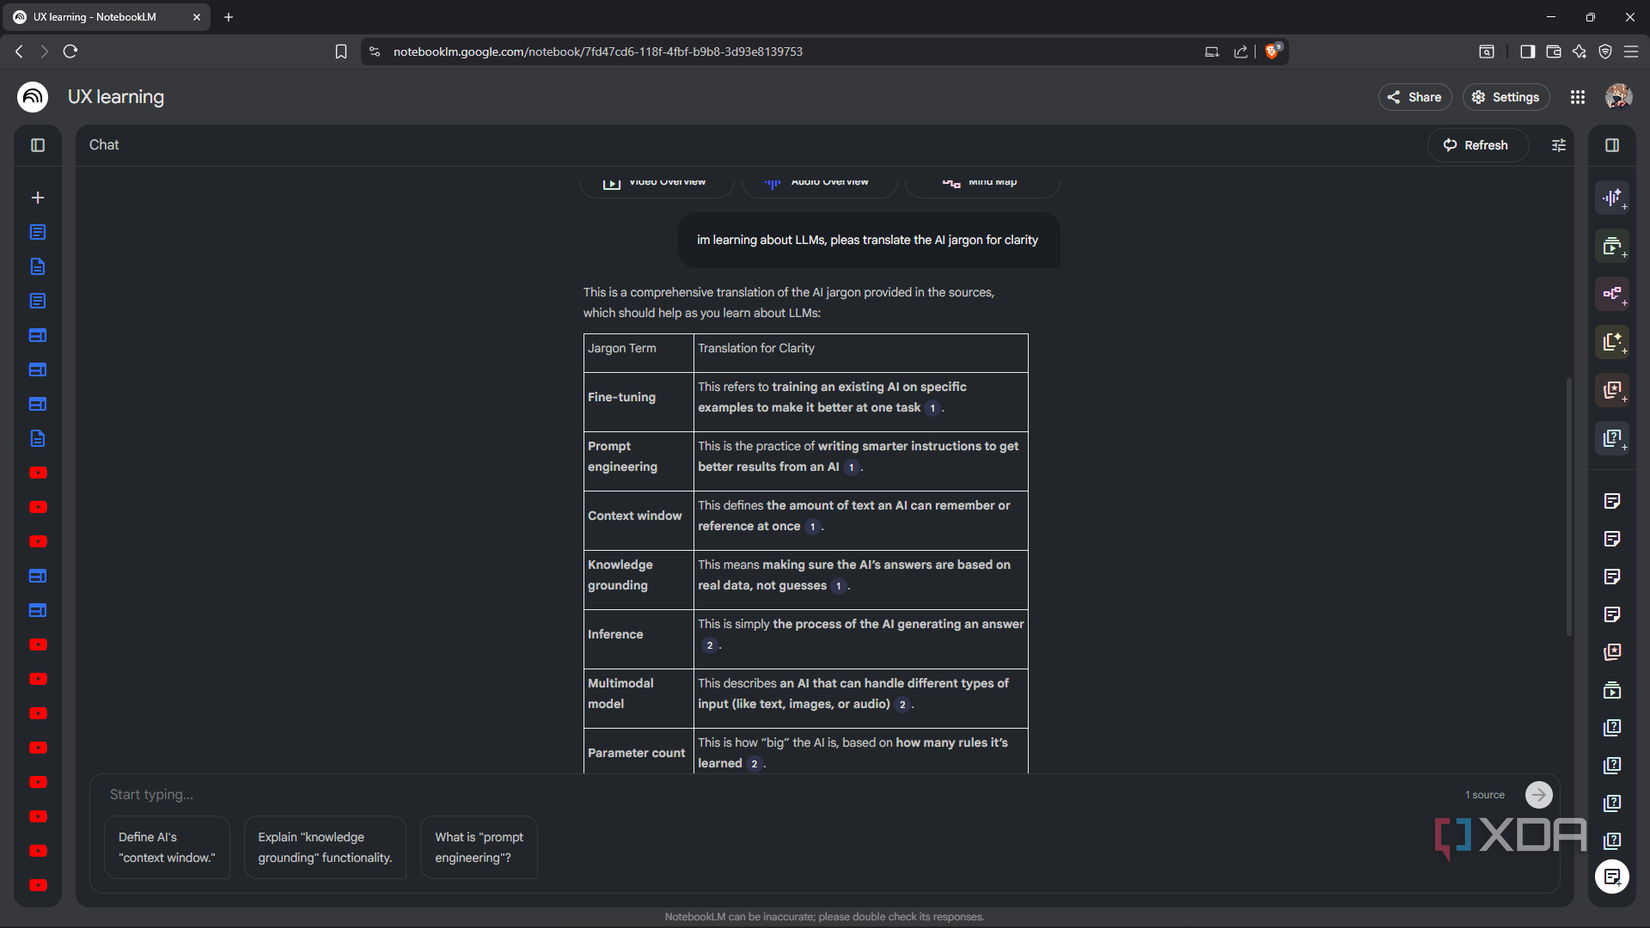Create an Audio Overview from studio sidebar
The height and width of the screenshot is (928, 1650).
click(1612, 198)
